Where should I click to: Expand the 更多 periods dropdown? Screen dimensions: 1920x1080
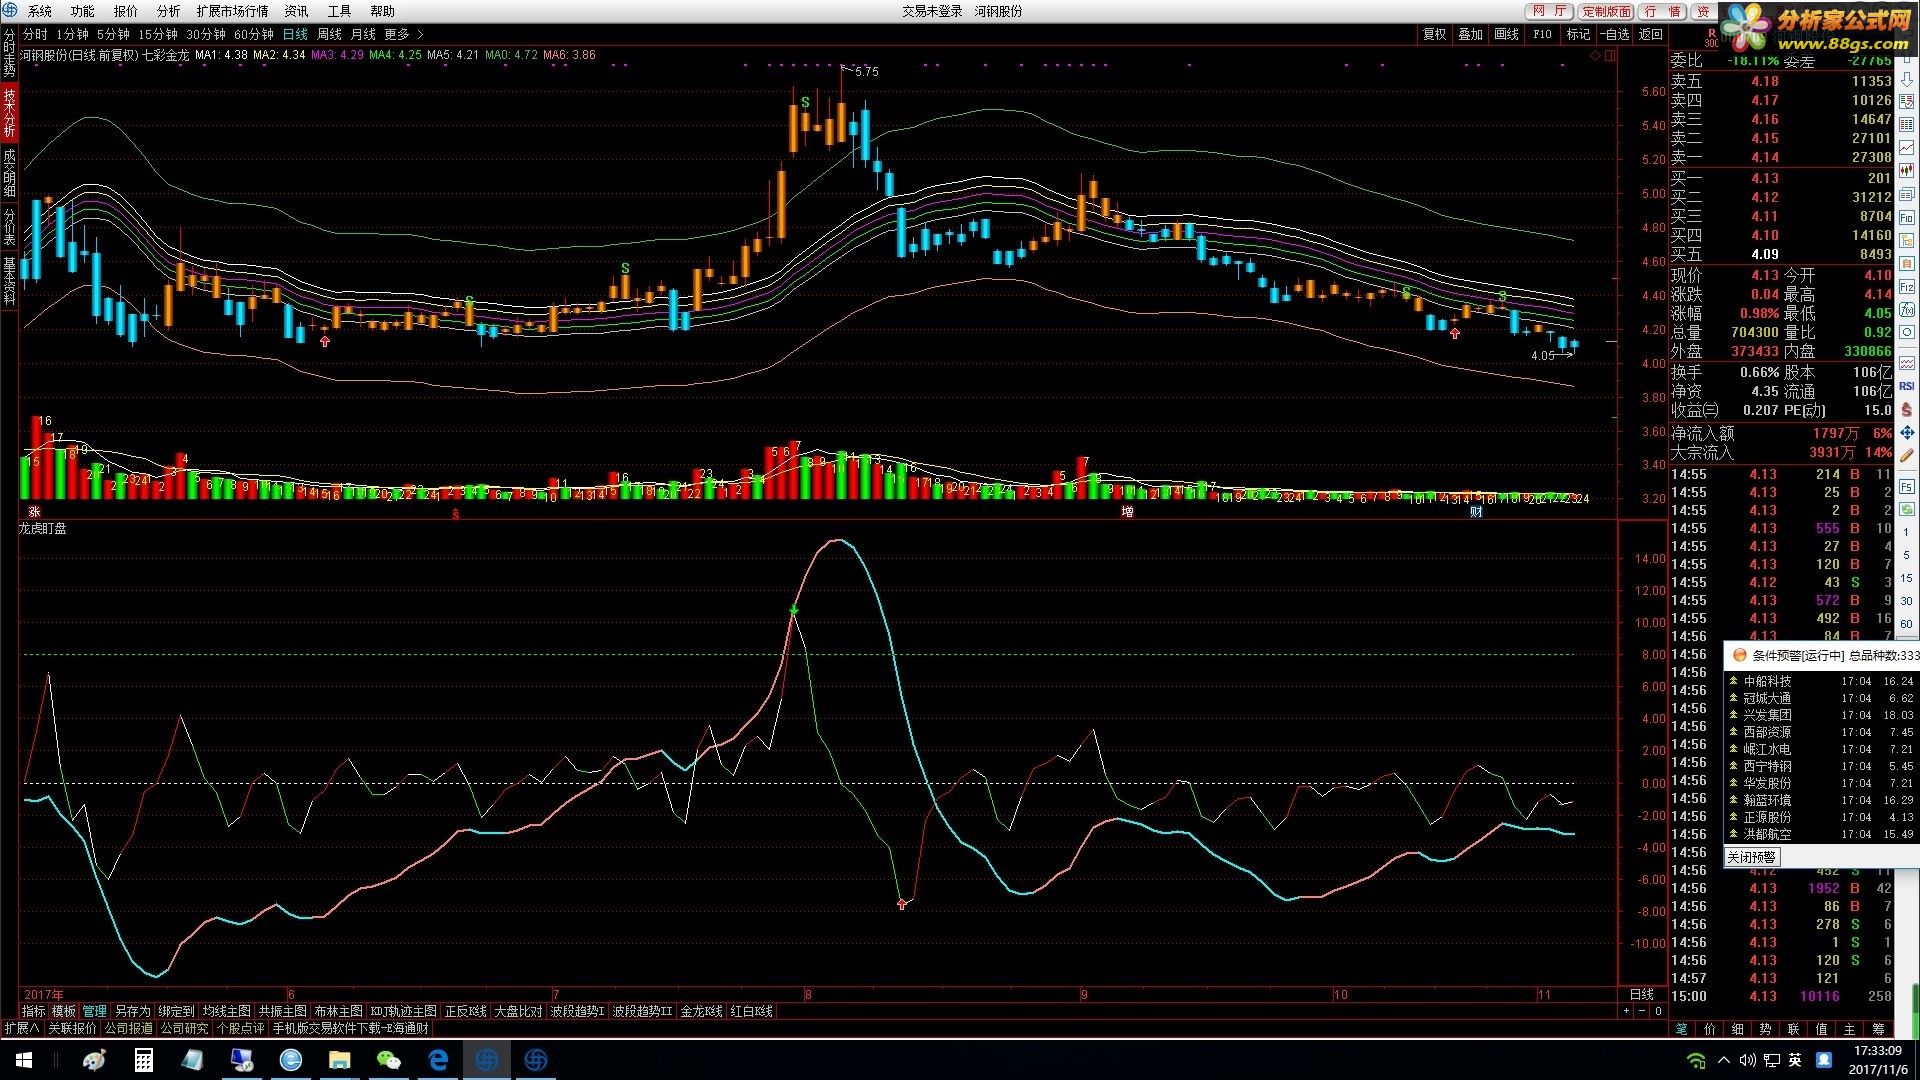(403, 34)
